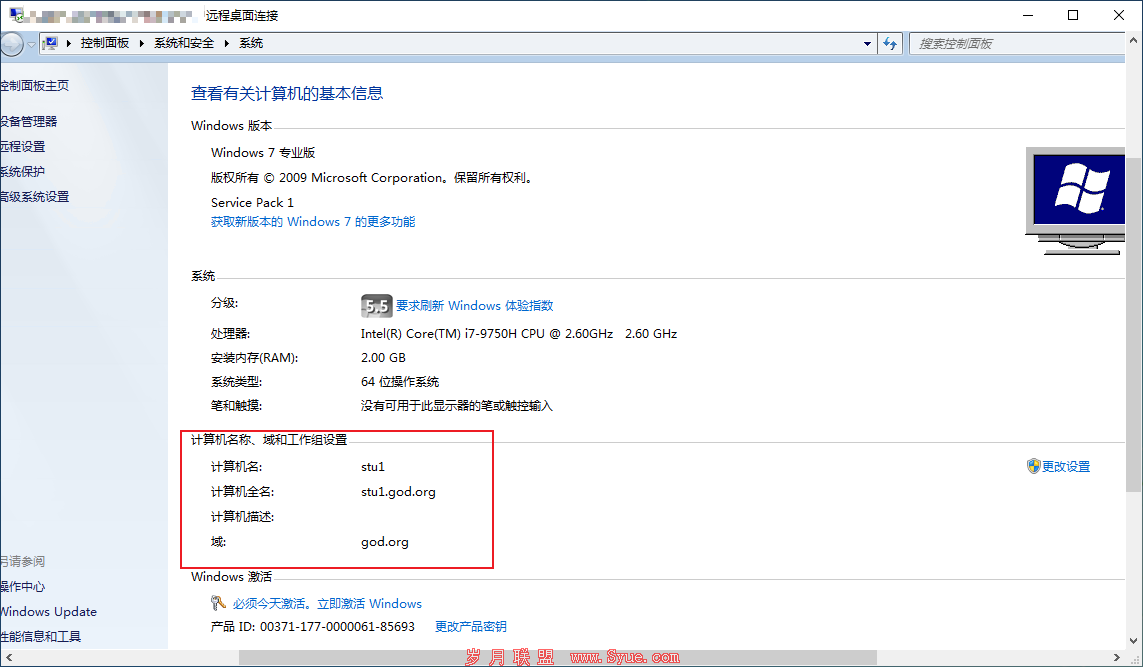Open 操作中心 under see also
The width and height of the screenshot is (1143, 667).
pyautogui.click(x=23, y=586)
